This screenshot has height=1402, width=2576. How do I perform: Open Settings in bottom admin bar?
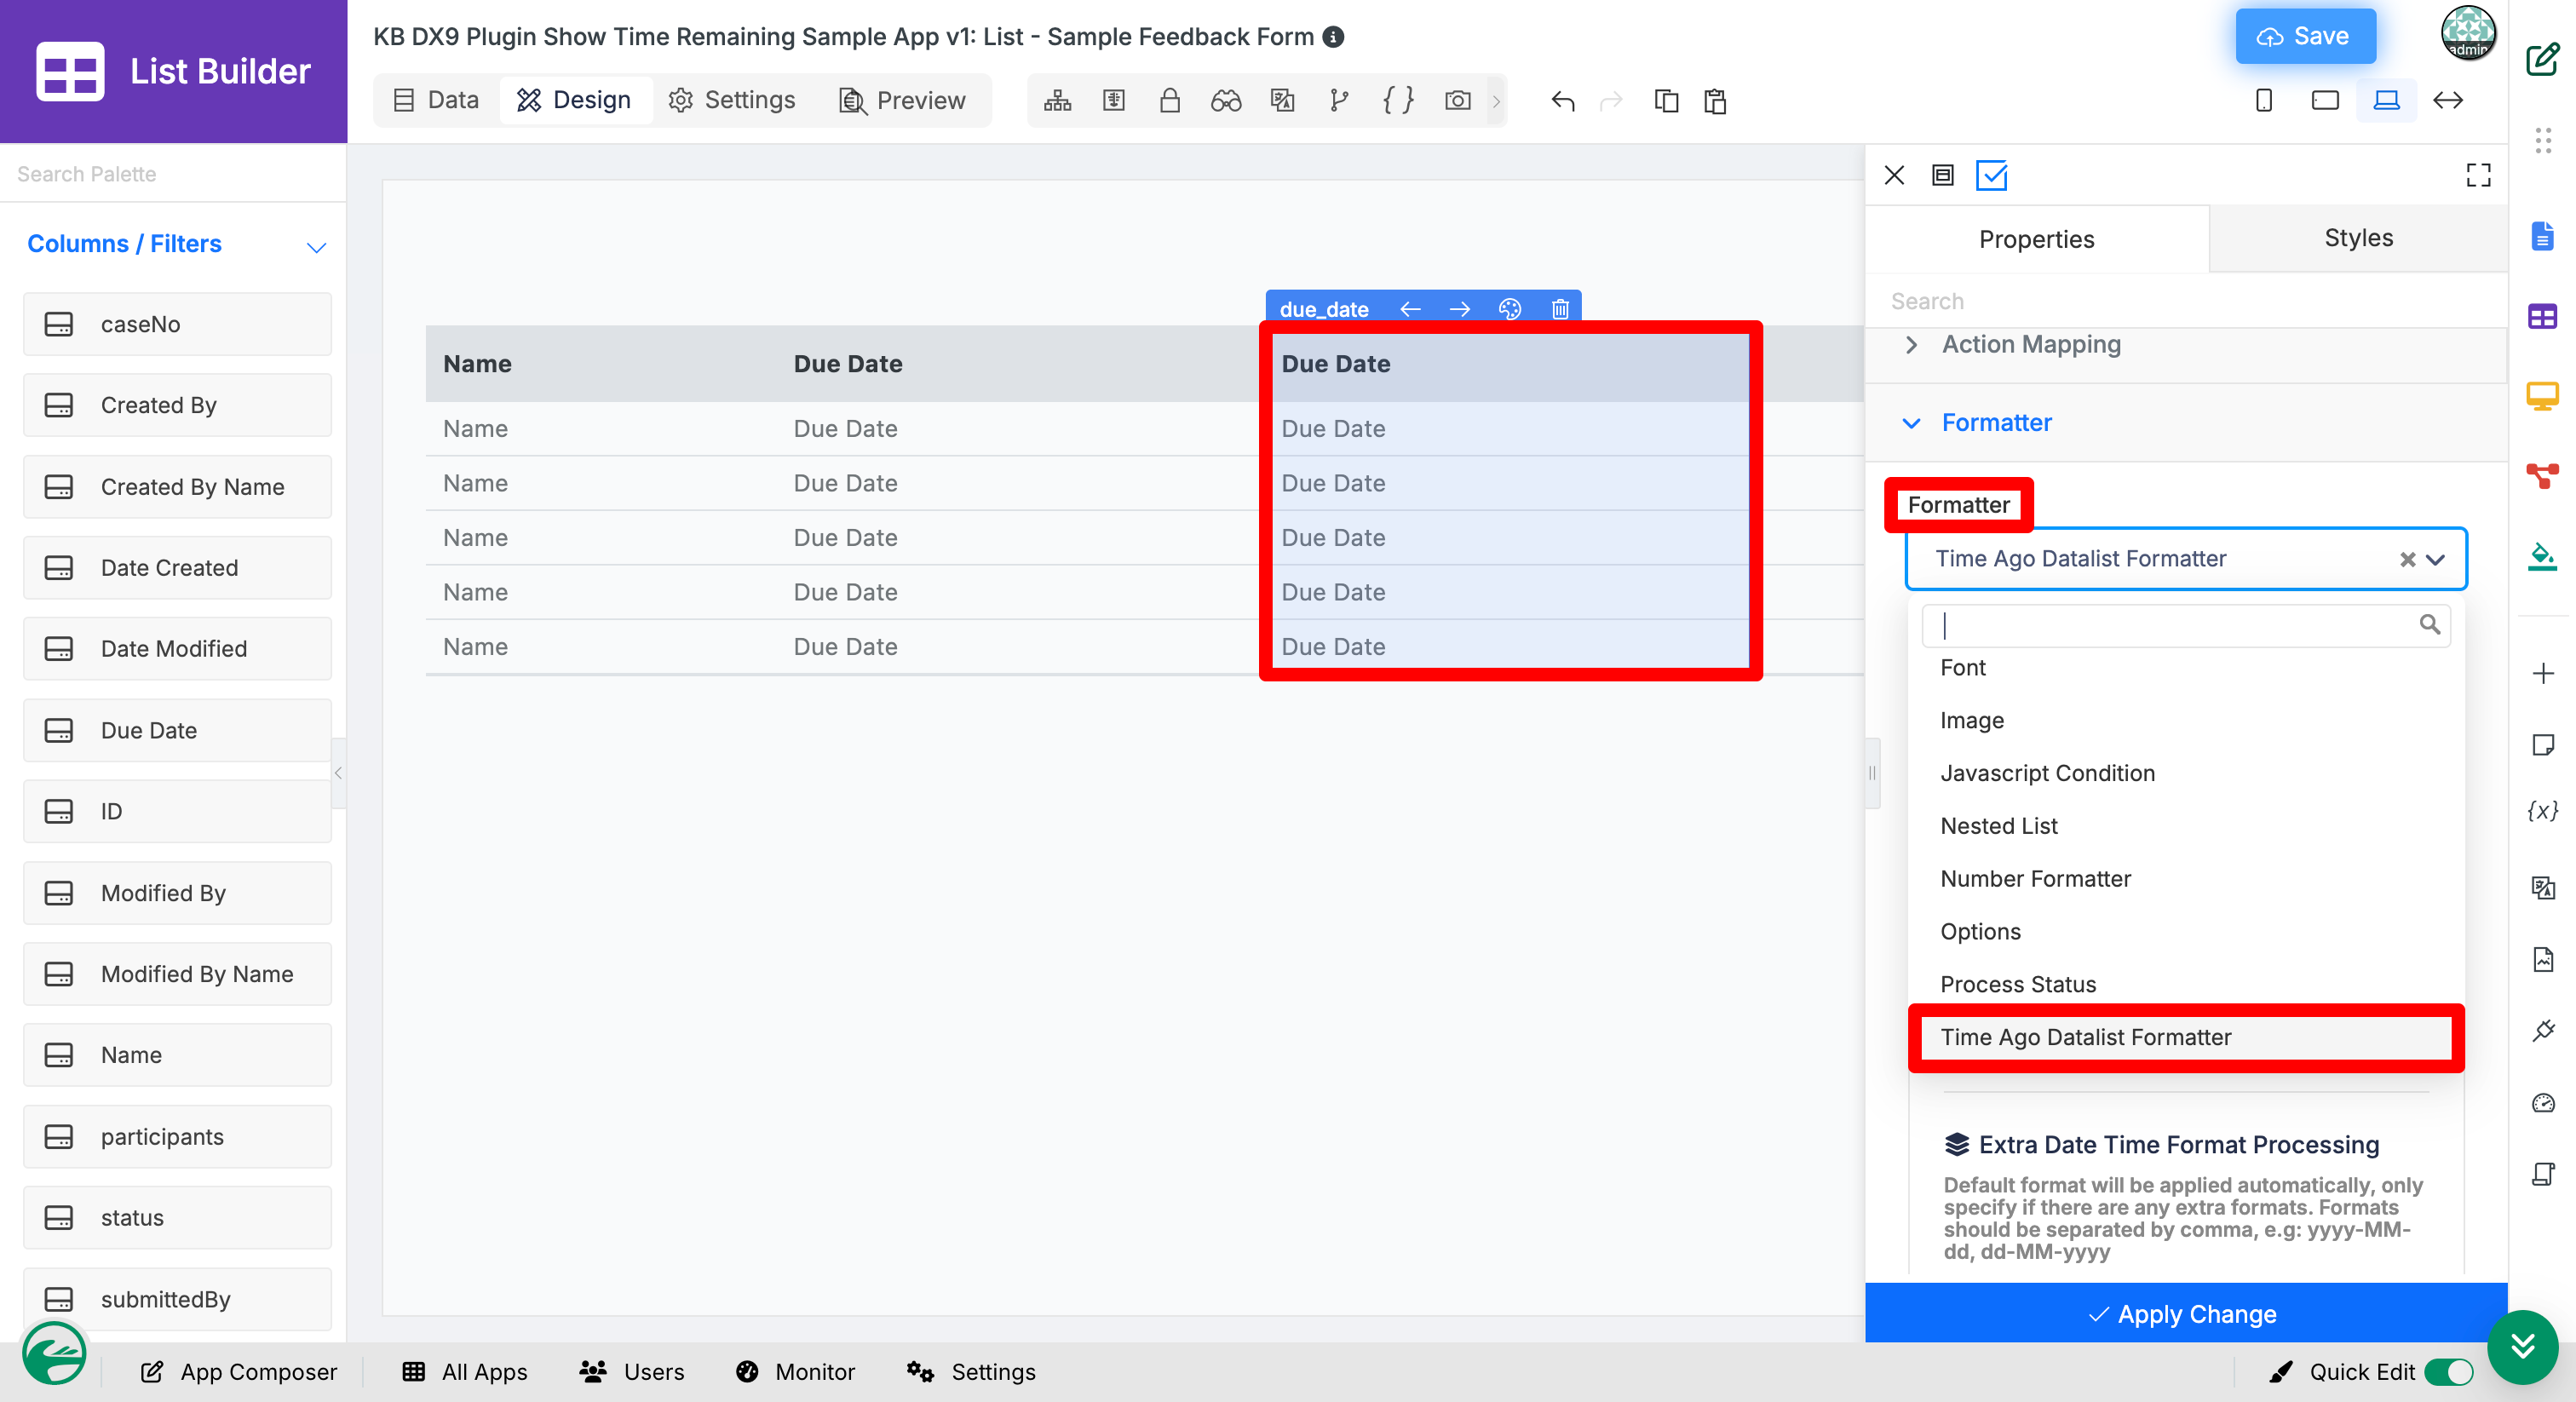pos(971,1372)
